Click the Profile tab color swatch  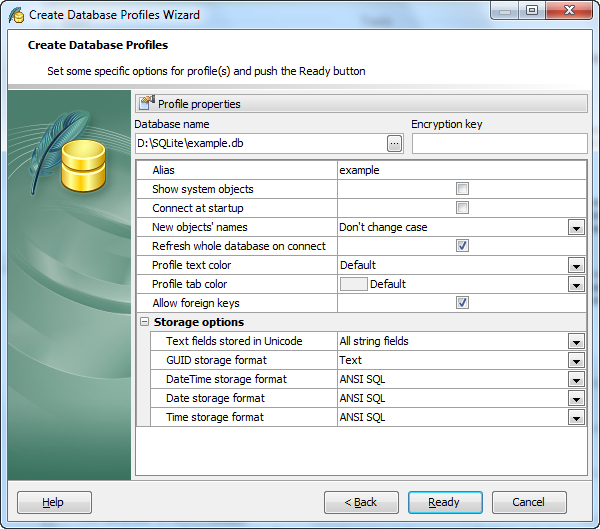(353, 284)
